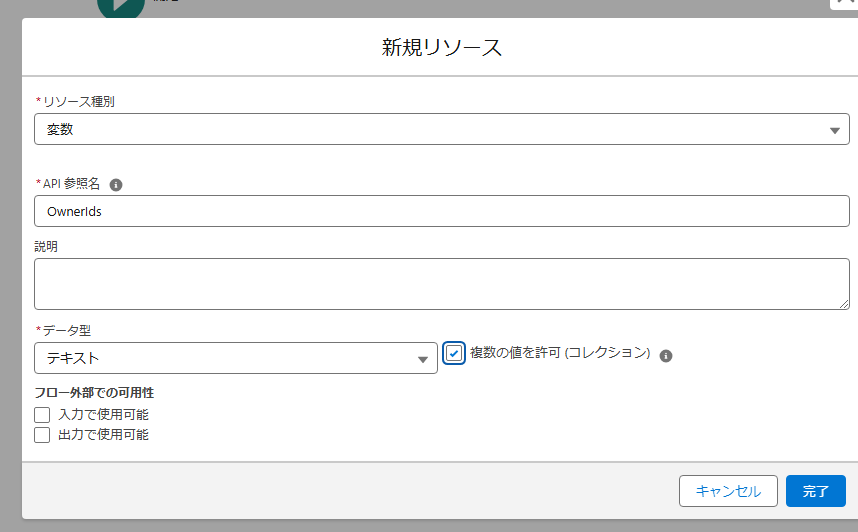Enable 出力で使用可能 checkbox
Viewport: 858px width, 532px height.
(x=42, y=435)
